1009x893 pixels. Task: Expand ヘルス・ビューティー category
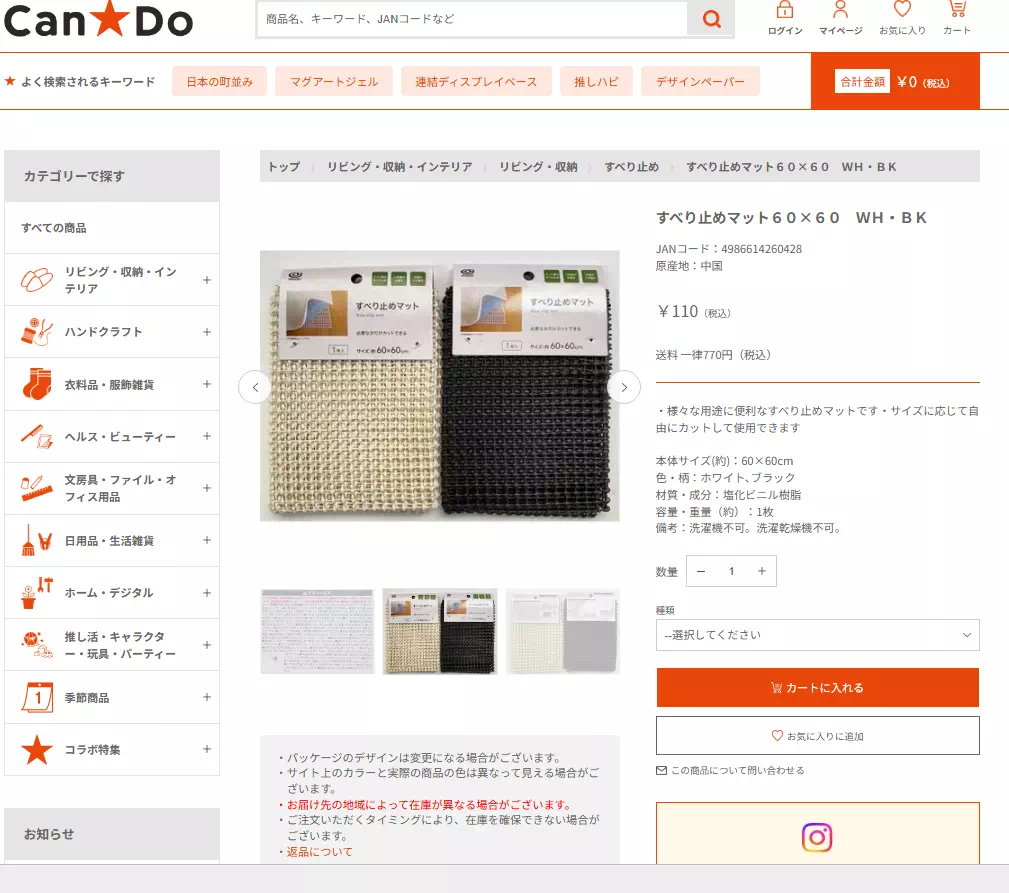(x=207, y=436)
